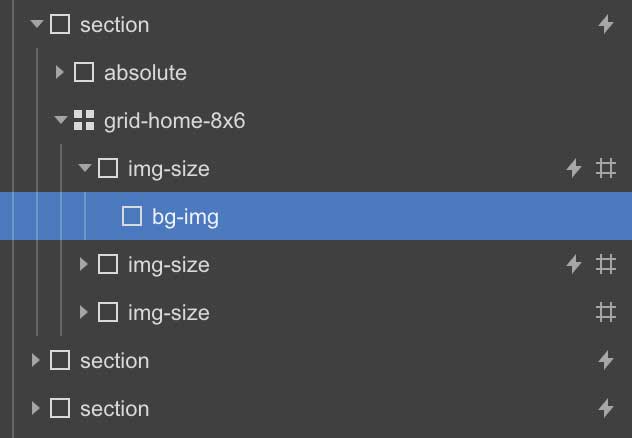Screen dimensions: 632x438
Task: Expand the second img-size element
Action: tap(83, 264)
